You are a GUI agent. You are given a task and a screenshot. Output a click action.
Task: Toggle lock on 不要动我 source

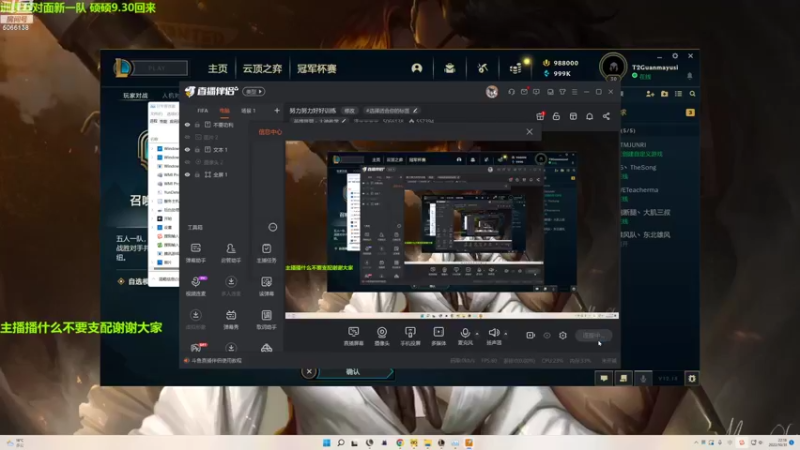(x=197, y=124)
